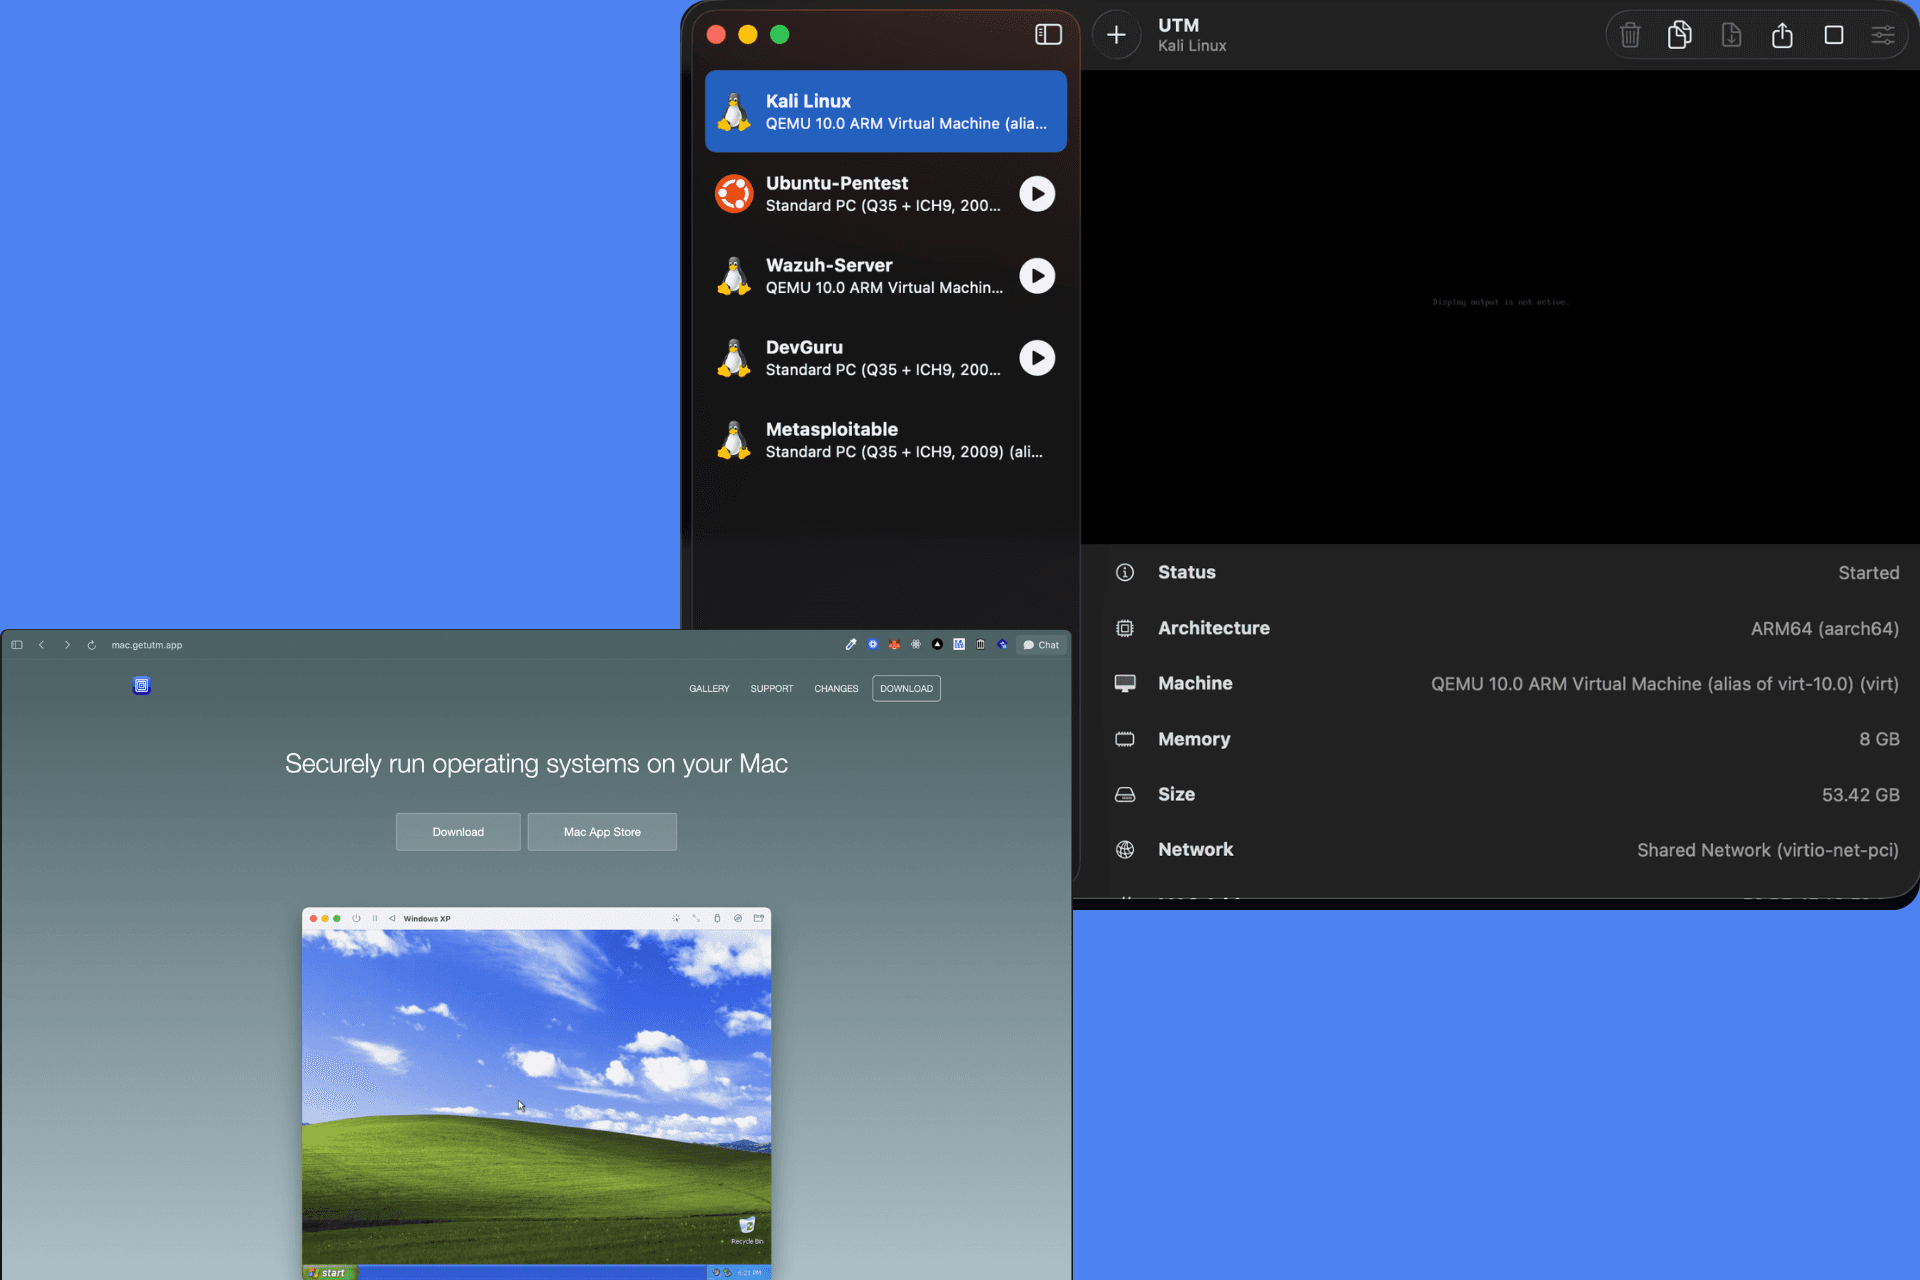Click the browser reload icon
The width and height of the screenshot is (1920, 1280).
point(92,645)
